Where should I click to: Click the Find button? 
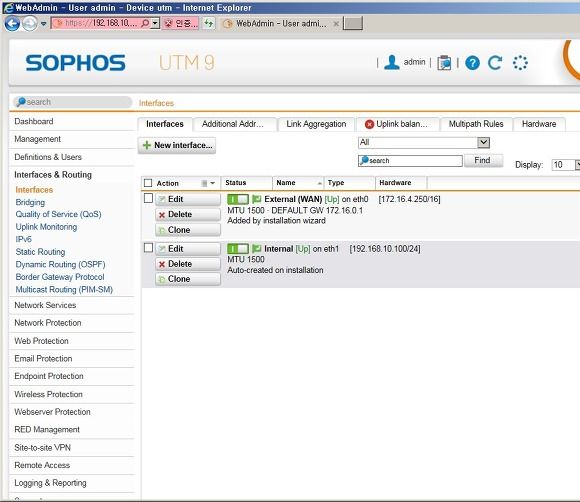coord(483,161)
